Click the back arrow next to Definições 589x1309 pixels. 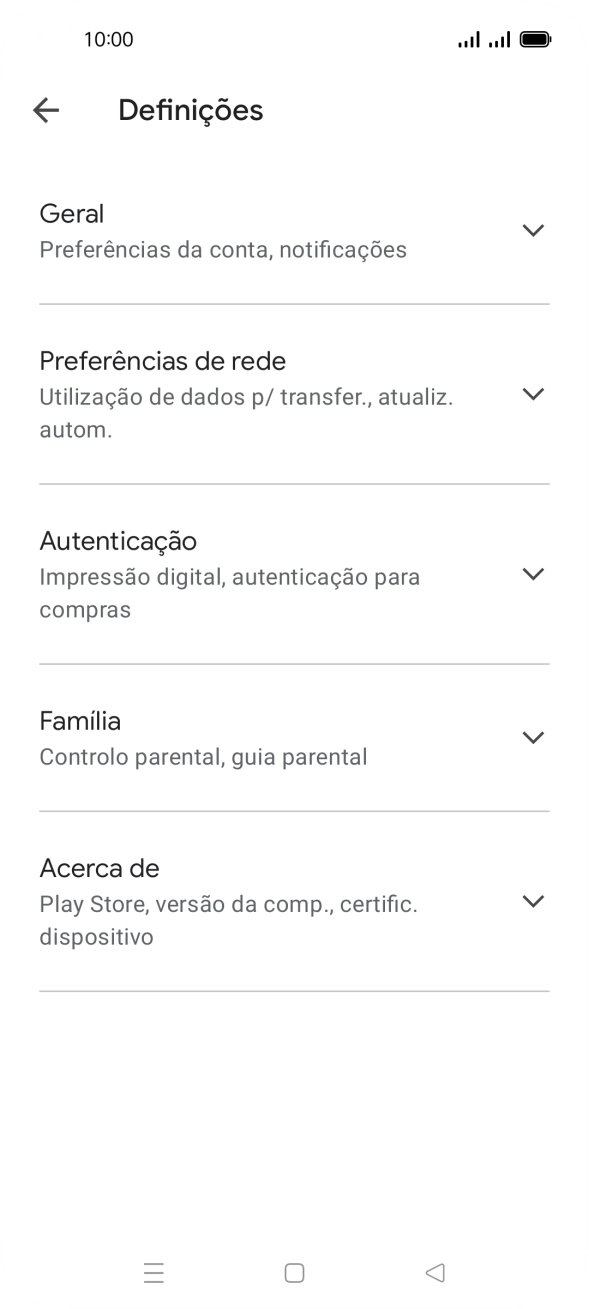(47, 111)
